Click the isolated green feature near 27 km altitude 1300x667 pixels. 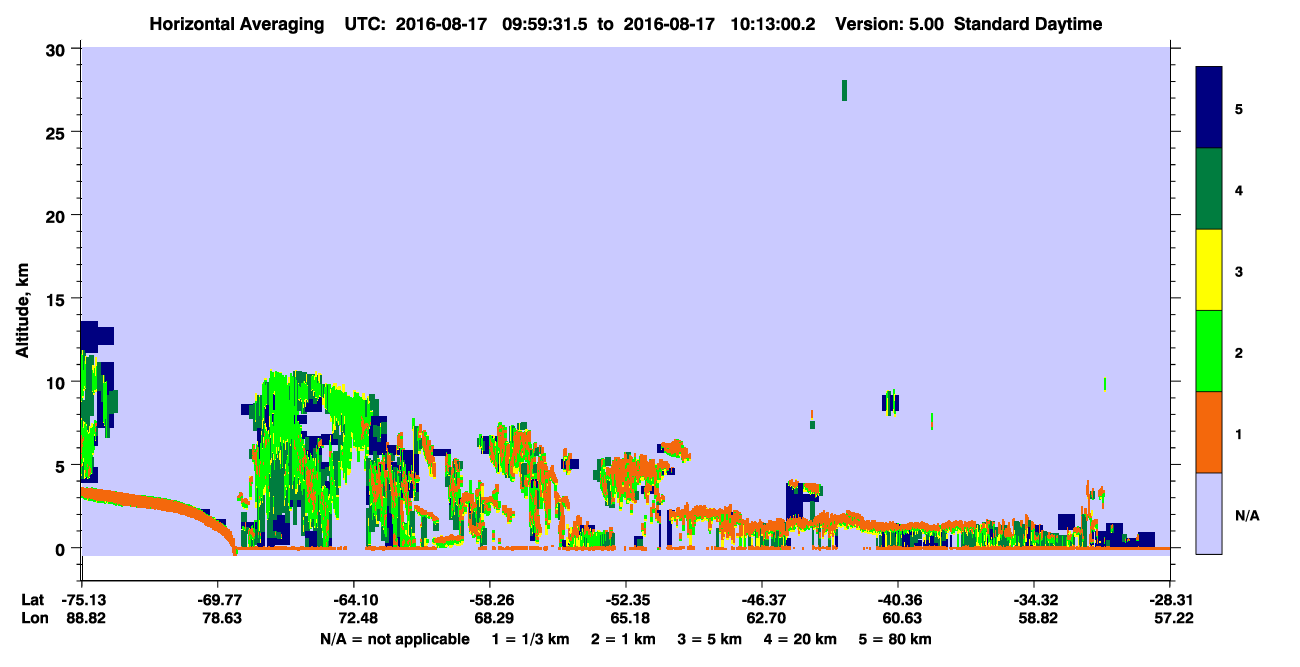(x=845, y=90)
